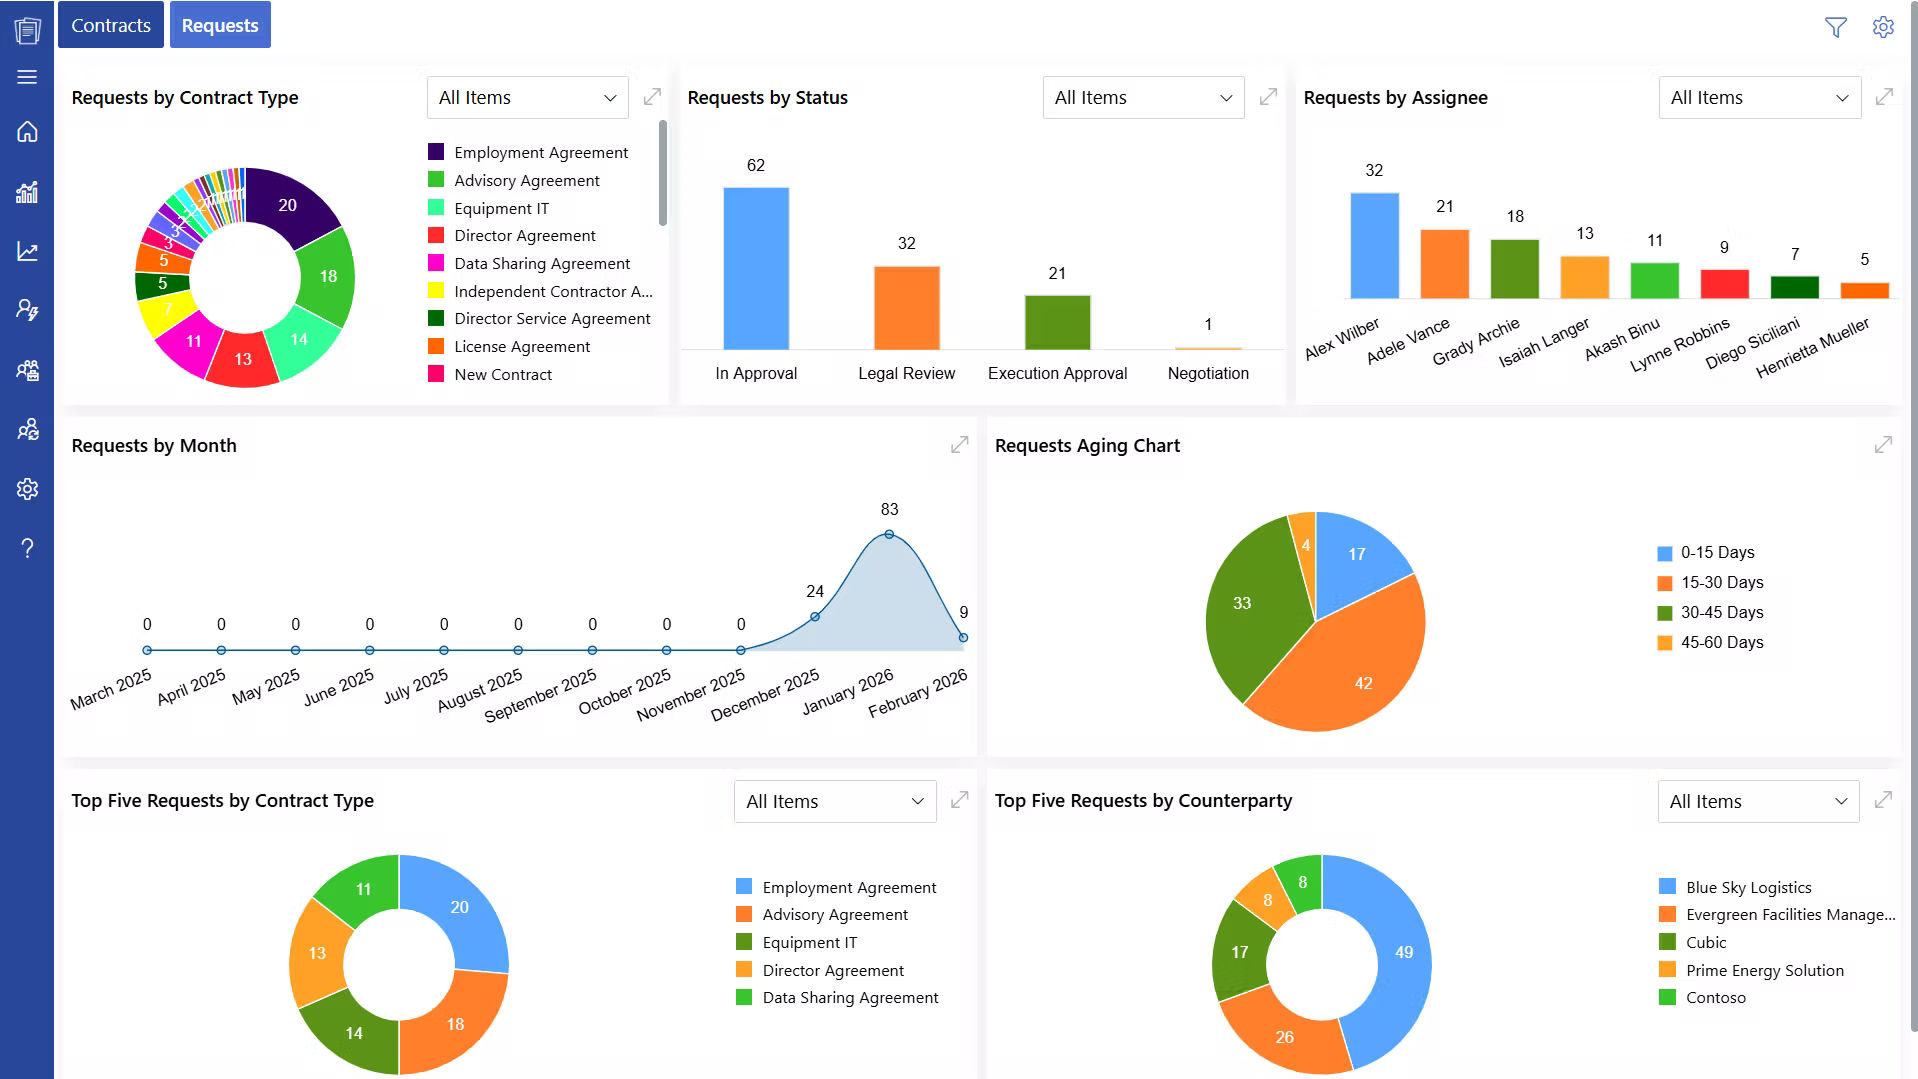Click the Legal Review bar in status chart

[x=905, y=310]
